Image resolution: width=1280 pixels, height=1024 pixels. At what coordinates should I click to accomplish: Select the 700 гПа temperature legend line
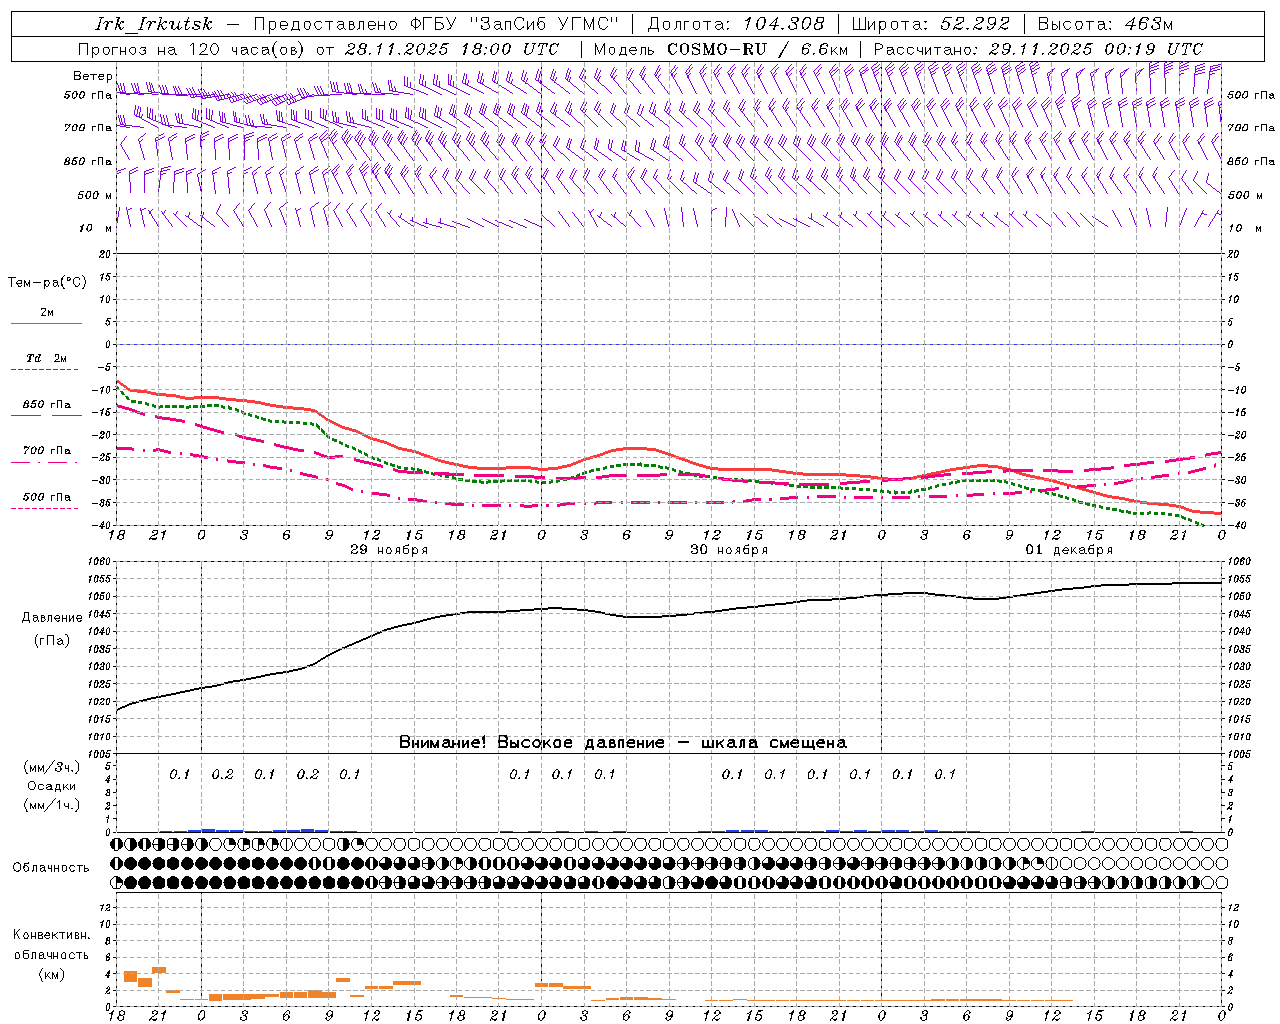click(46, 462)
